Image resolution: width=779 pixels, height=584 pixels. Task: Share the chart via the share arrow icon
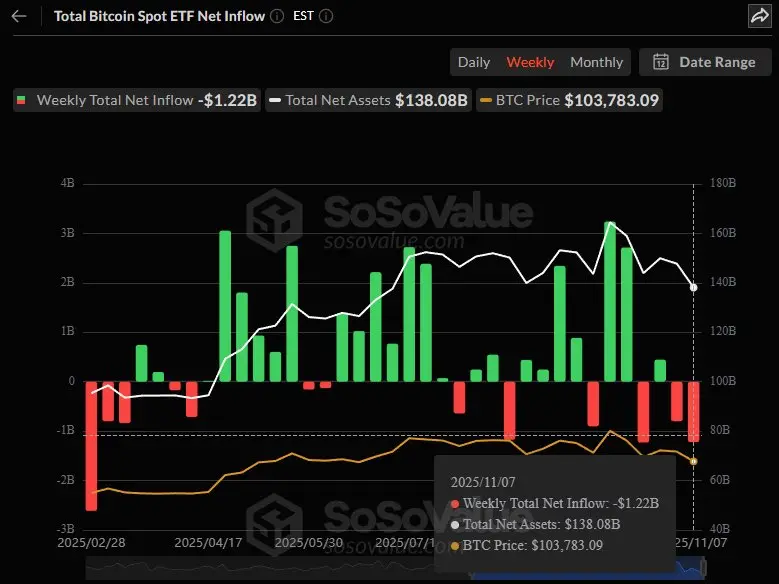pyautogui.click(x=760, y=16)
